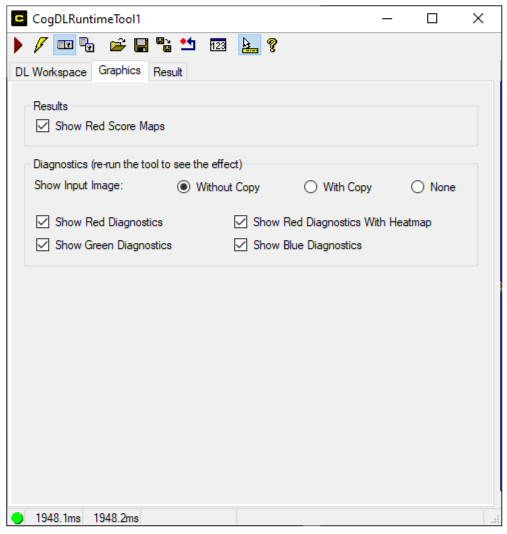Minimize the CogDLRuntimeTool1 window
507x534 pixels.
click(387, 18)
